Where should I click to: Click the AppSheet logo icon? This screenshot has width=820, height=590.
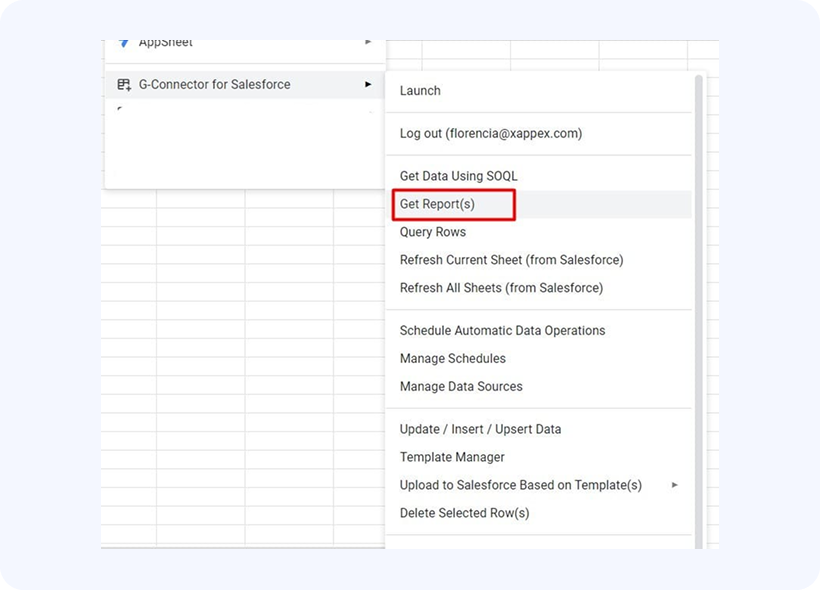124,44
